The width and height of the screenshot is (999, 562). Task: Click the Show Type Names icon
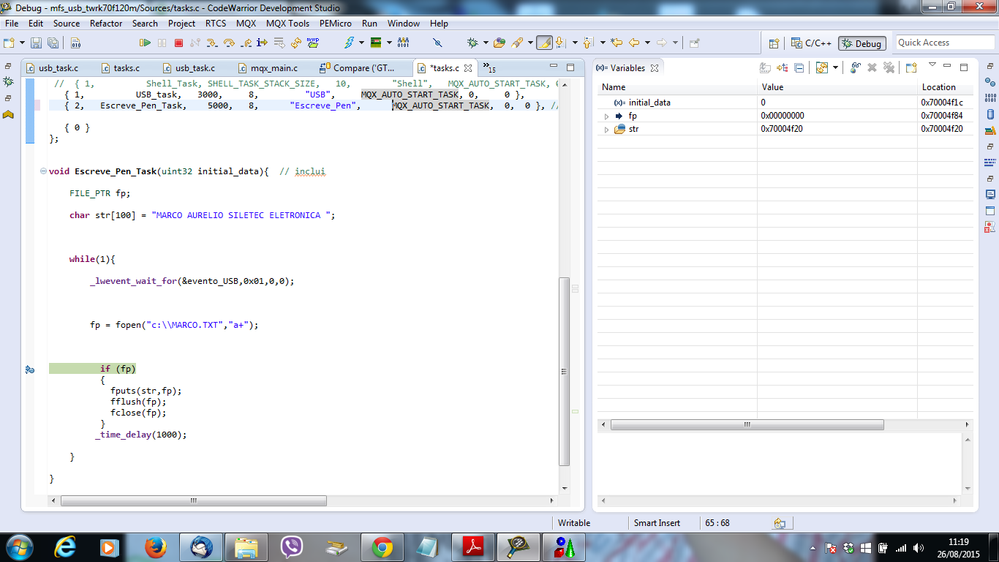[765, 68]
